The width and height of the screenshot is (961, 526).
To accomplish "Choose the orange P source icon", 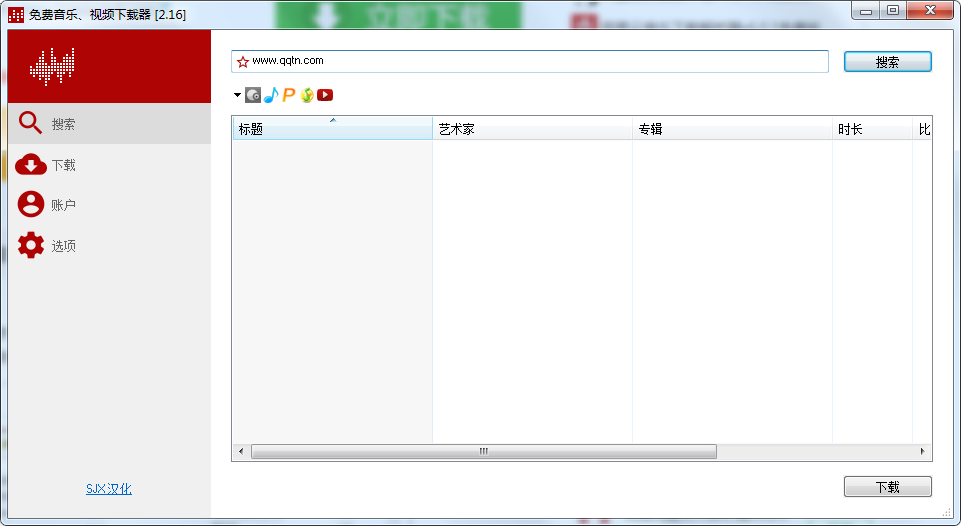I will [289, 95].
